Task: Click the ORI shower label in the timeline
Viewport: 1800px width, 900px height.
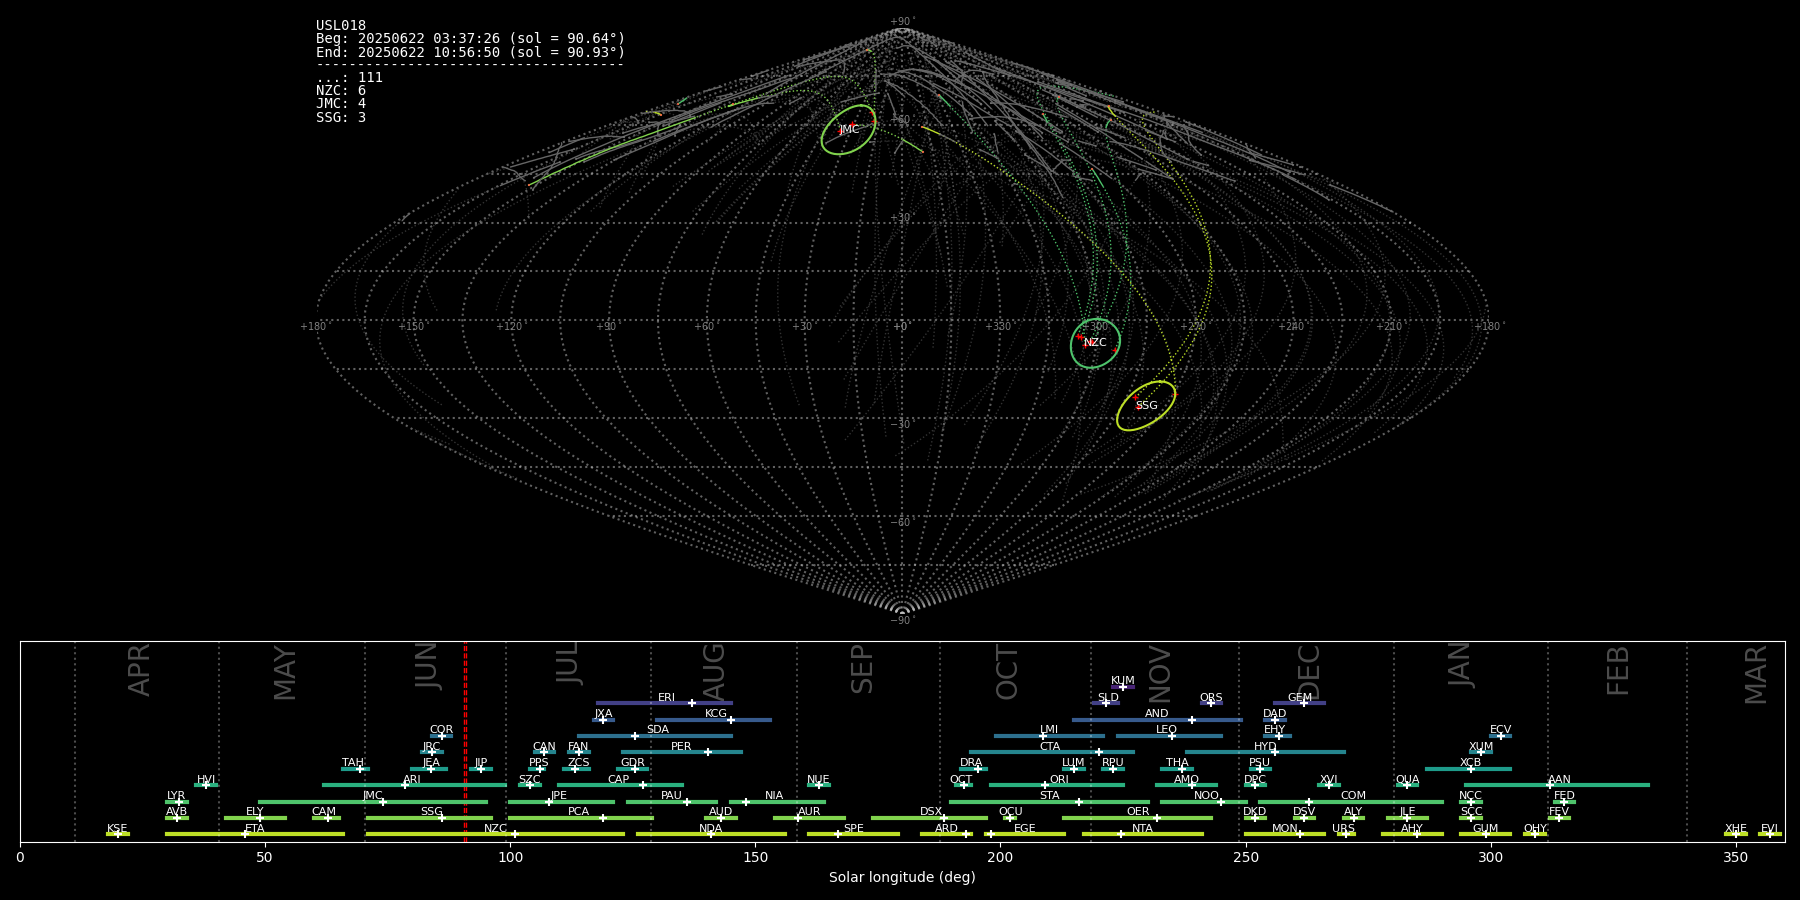Action: [1059, 780]
